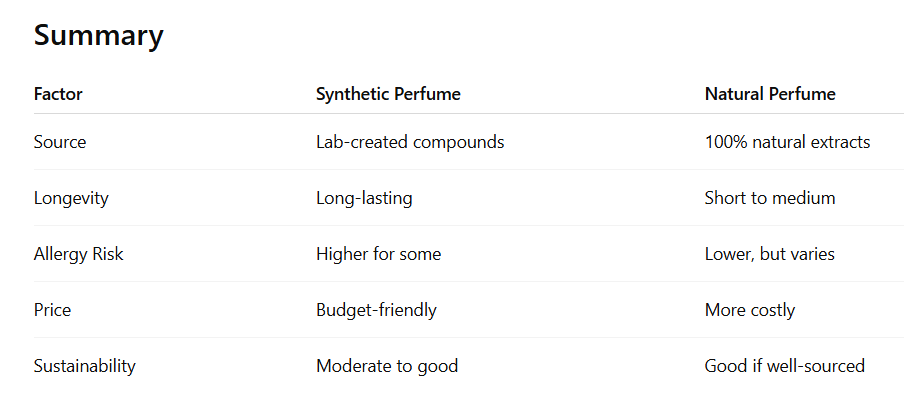Click the Higher for some cell
The image size is (904, 405).
point(378,254)
